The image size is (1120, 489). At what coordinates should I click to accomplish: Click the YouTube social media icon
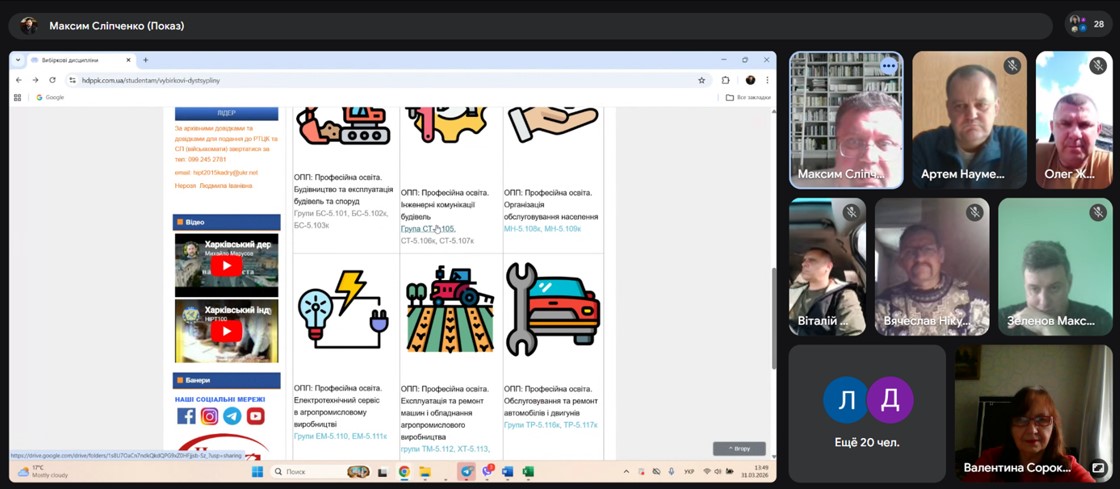pyautogui.click(x=256, y=416)
